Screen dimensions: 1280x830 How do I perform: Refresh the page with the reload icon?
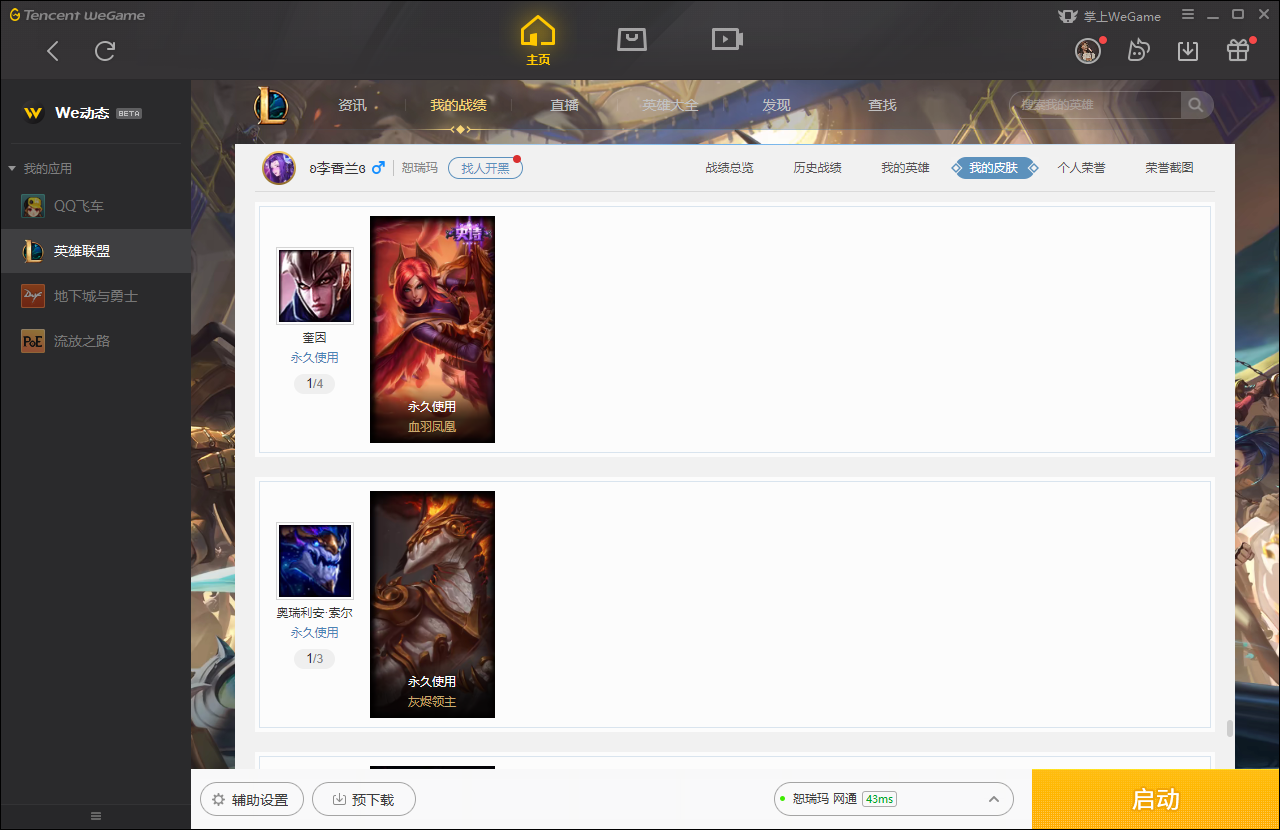(105, 51)
